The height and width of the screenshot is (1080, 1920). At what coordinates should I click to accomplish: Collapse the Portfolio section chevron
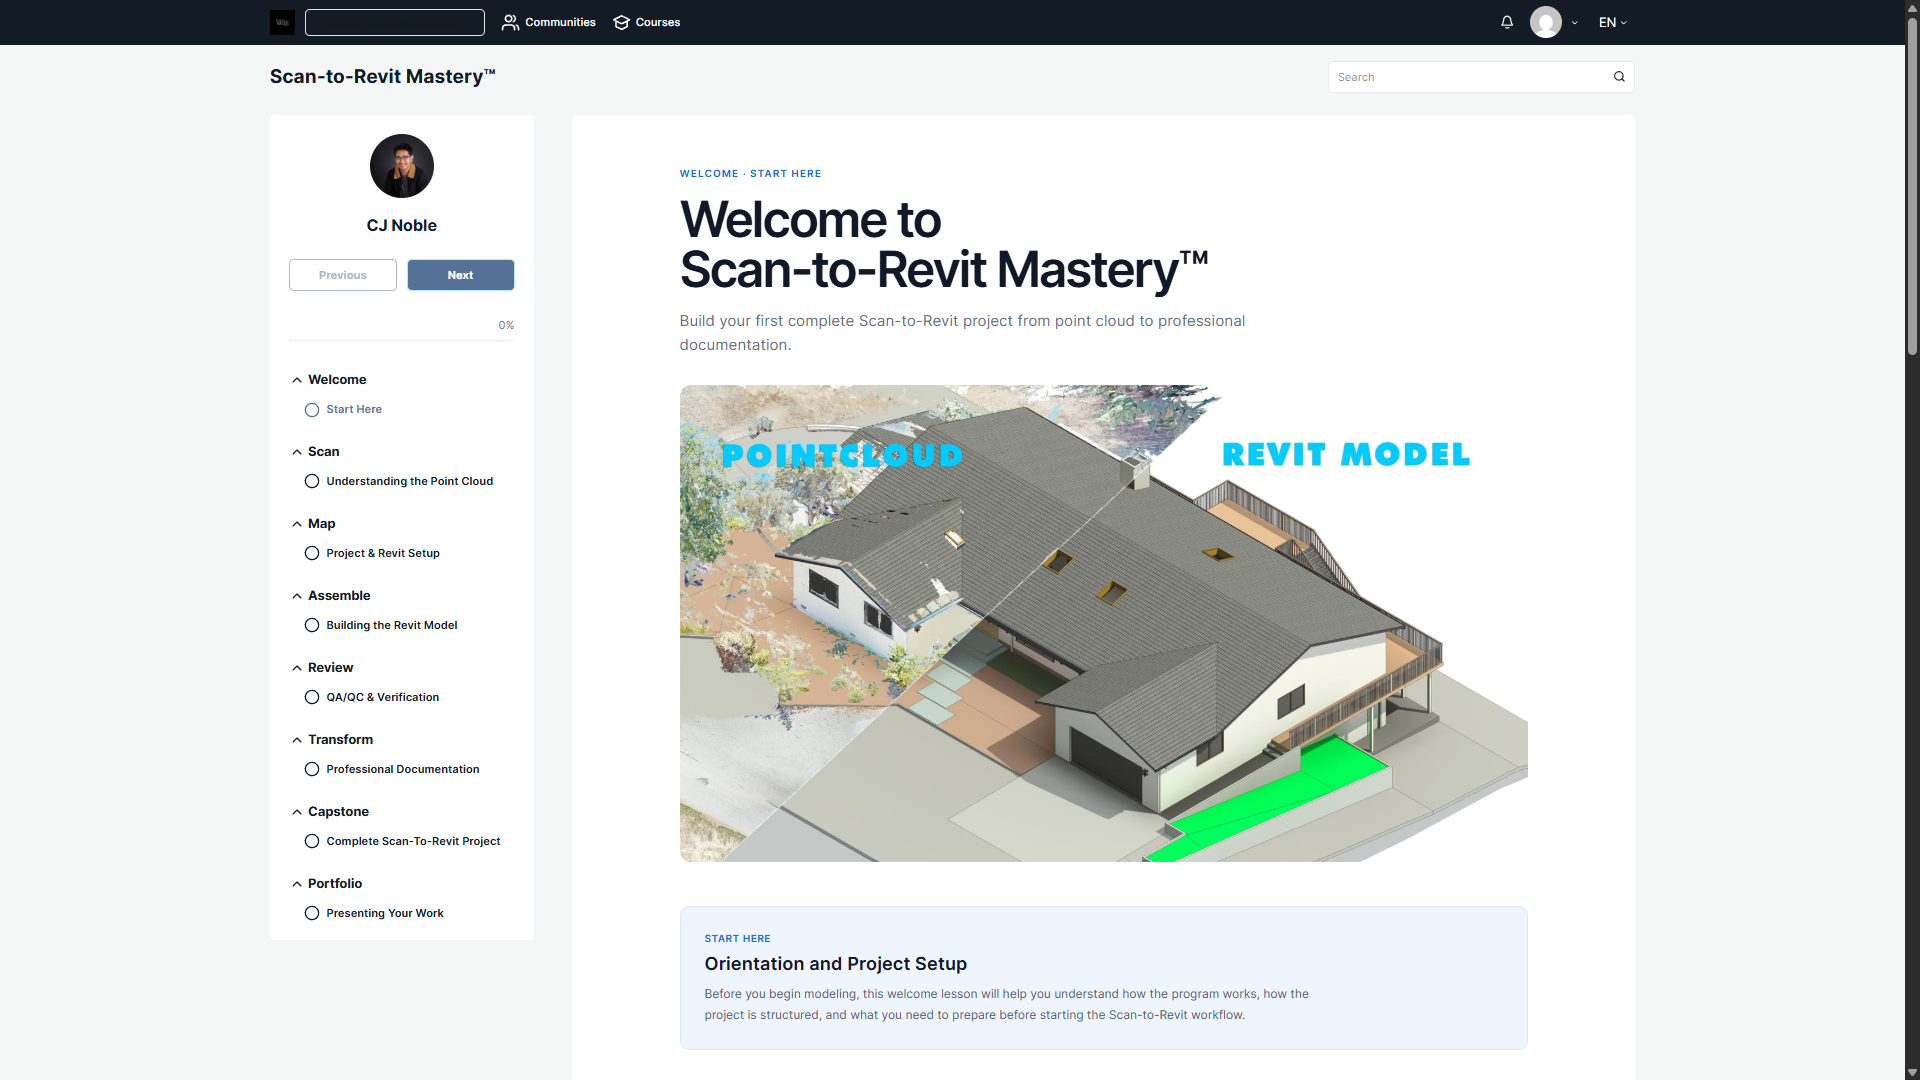pyautogui.click(x=297, y=884)
